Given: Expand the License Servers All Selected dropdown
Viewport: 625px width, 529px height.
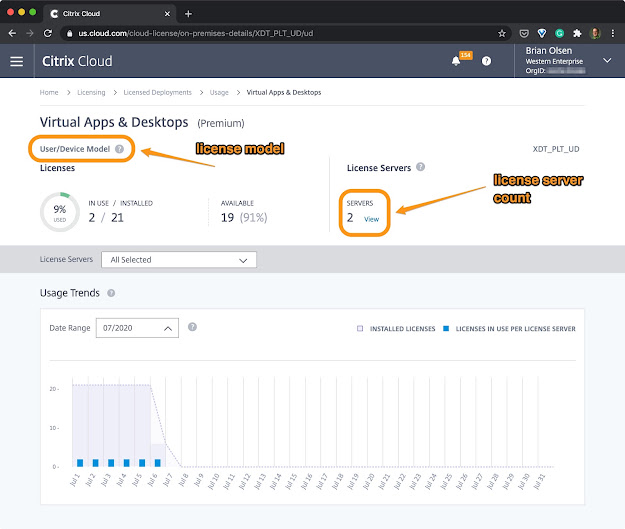Looking at the screenshot, I should click(x=179, y=260).
